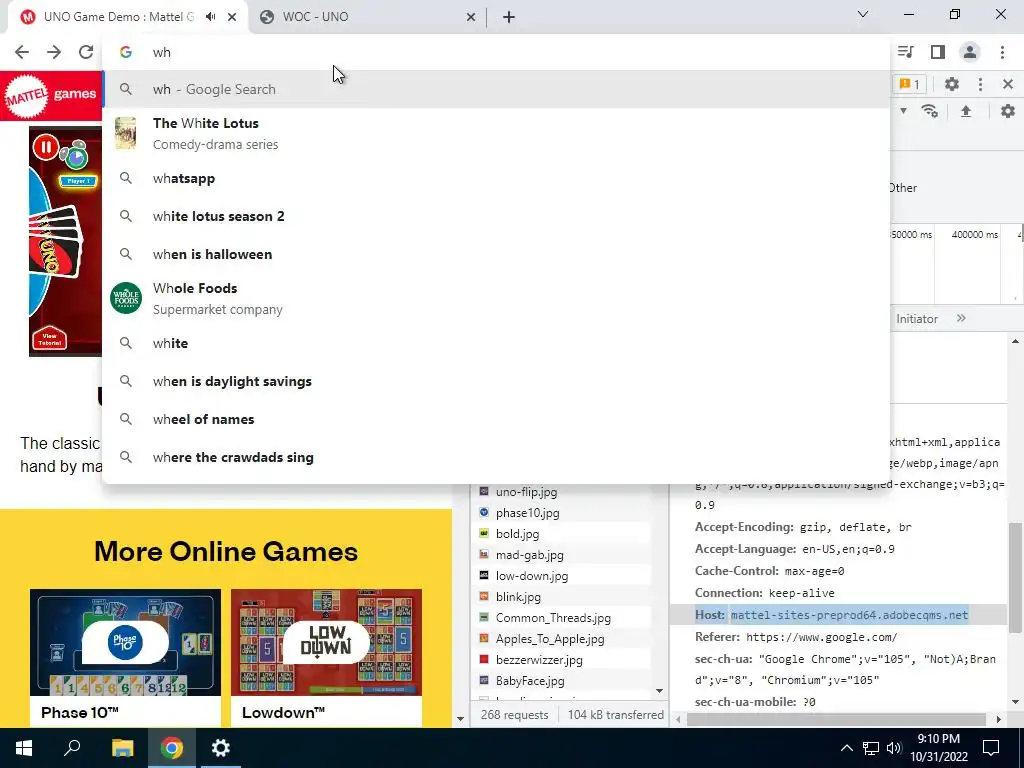The image size is (1024, 768).
Task: Choose 'white lotus season 2' suggestion
Action: coord(496,216)
